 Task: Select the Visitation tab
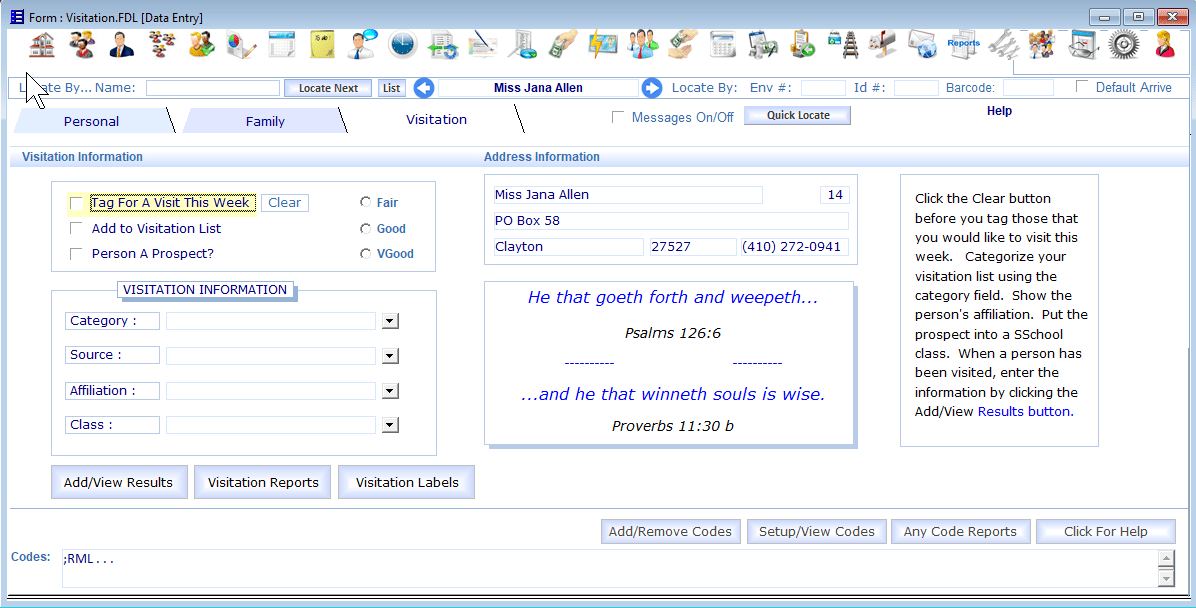pos(436,120)
